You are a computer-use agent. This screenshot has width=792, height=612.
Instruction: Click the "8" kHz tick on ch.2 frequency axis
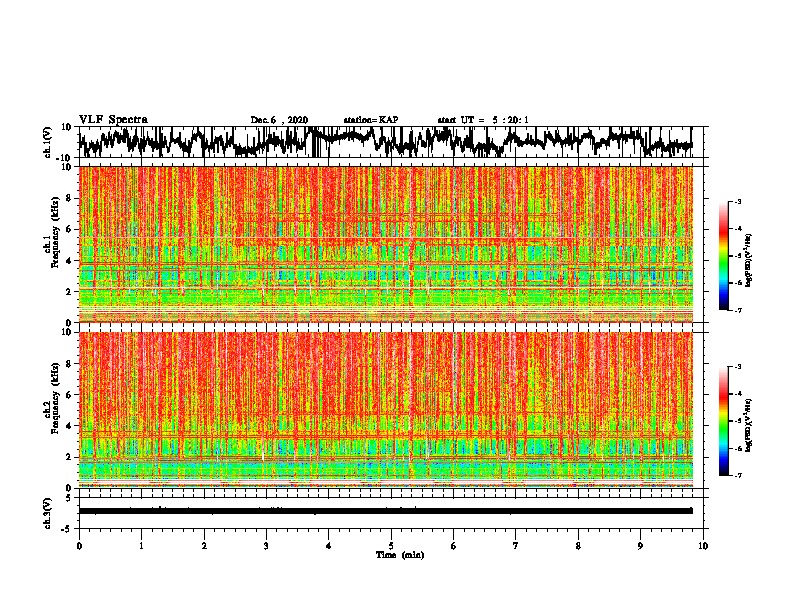(69, 364)
